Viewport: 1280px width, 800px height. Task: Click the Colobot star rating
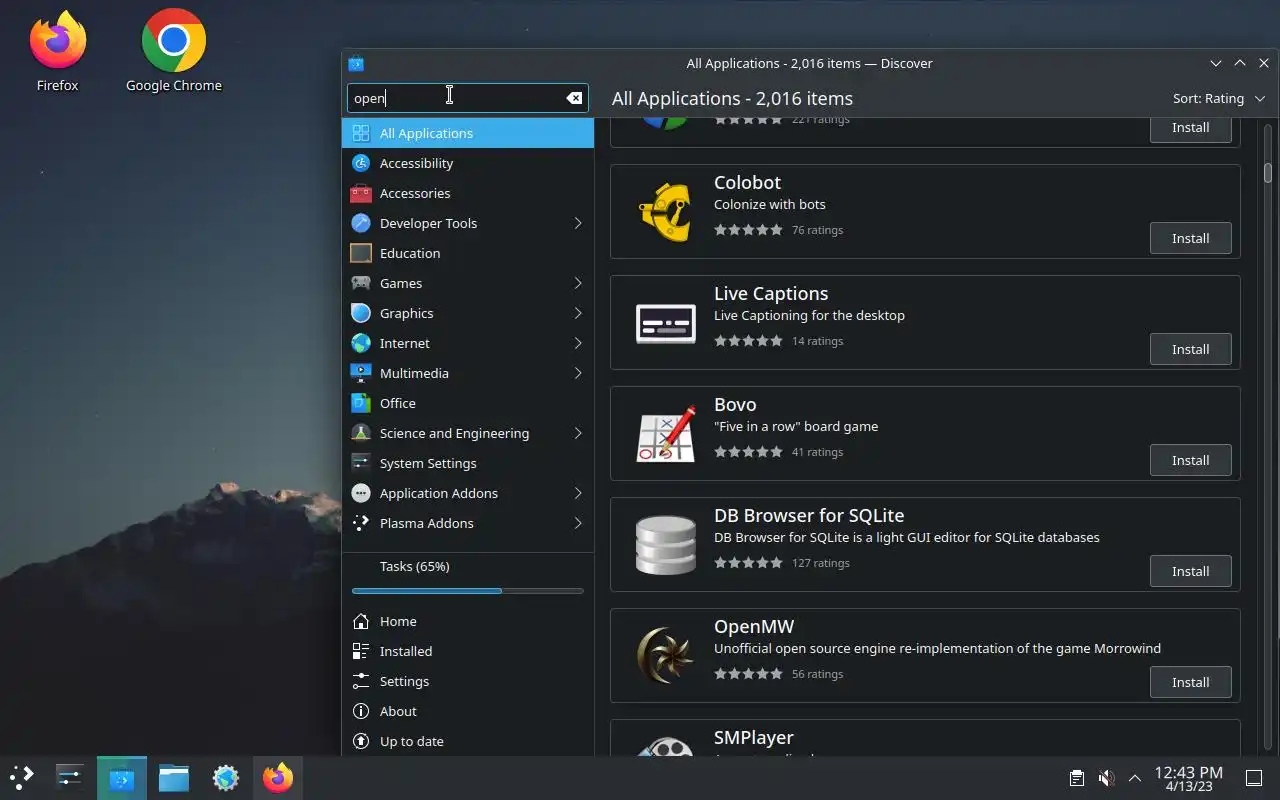click(748, 230)
